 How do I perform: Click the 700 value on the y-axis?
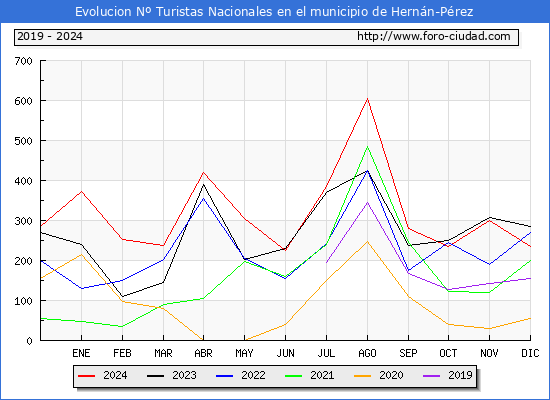23,61
